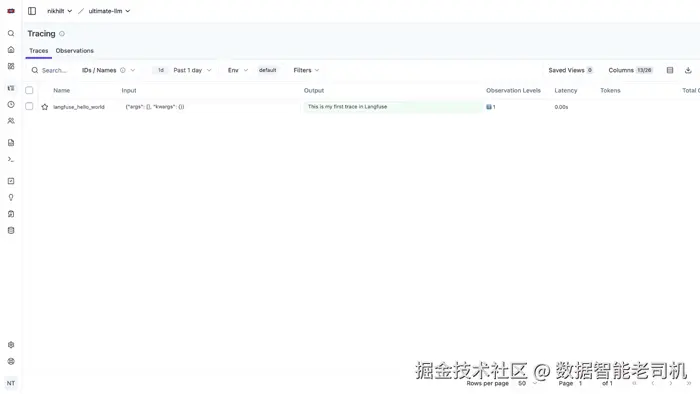Screen dimensions: 700x394
Task: Click the observation level icon in row
Action: point(489,107)
